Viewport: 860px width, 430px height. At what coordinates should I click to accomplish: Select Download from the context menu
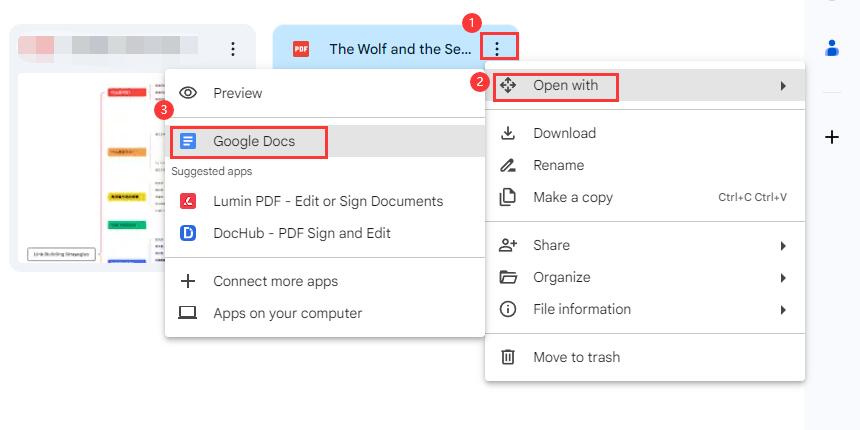[645, 133]
